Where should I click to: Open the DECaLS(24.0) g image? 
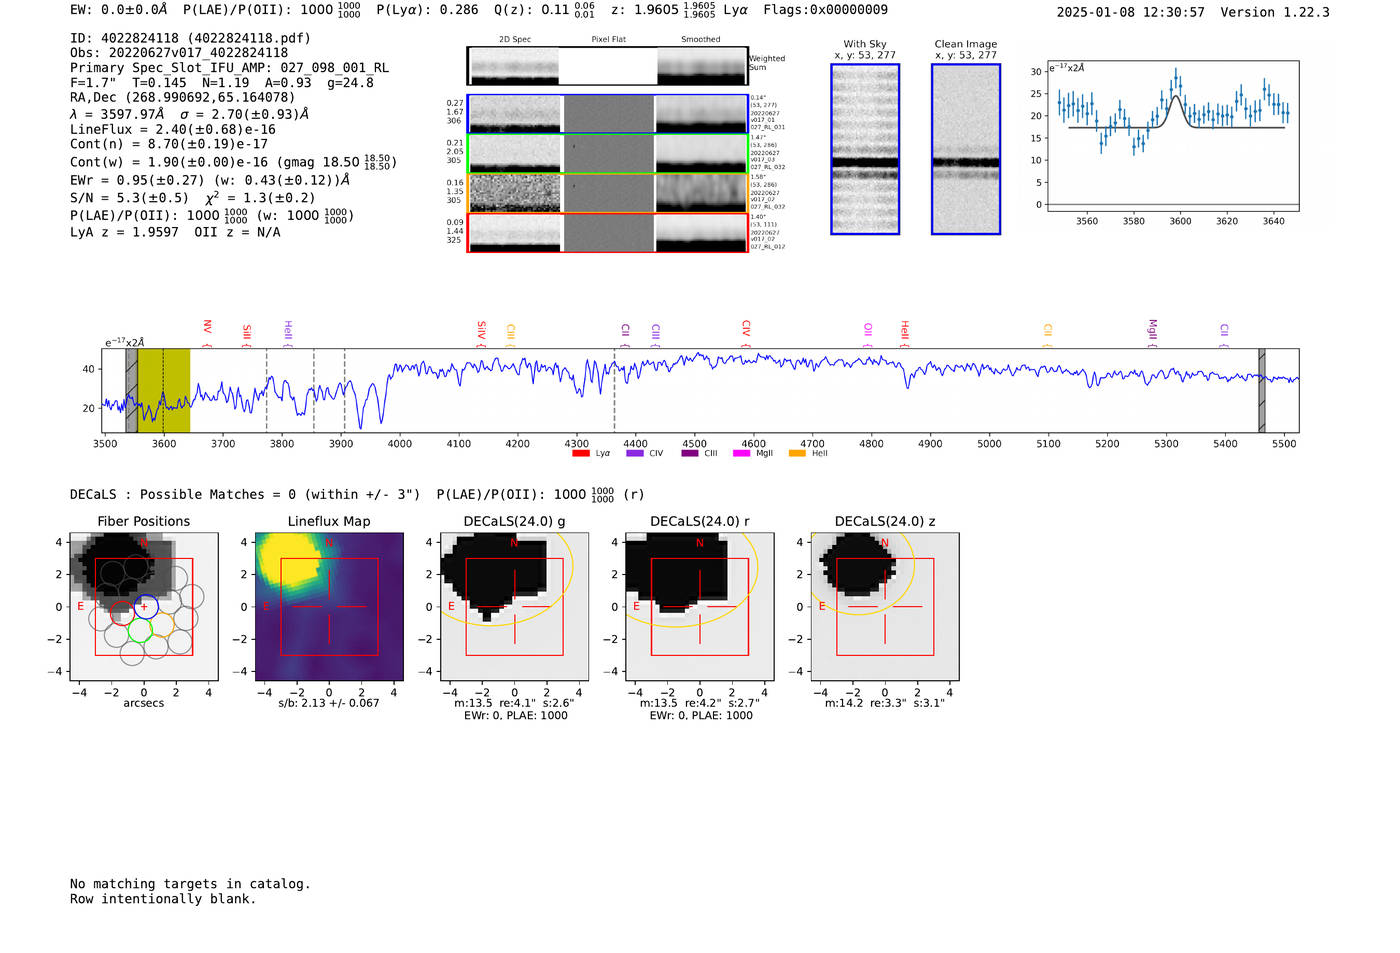514,607
